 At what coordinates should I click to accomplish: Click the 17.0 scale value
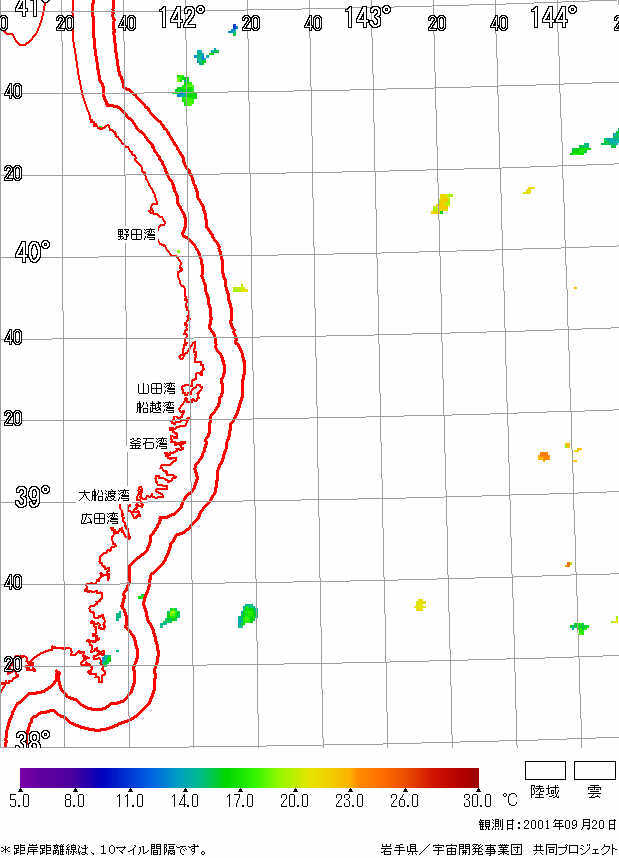pyautogui.click(x=240, y=801)
